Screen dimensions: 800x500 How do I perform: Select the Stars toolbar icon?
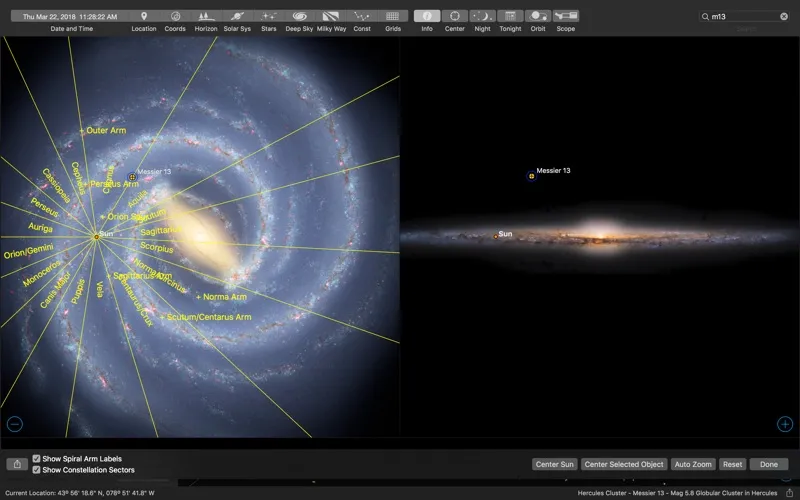269,17
